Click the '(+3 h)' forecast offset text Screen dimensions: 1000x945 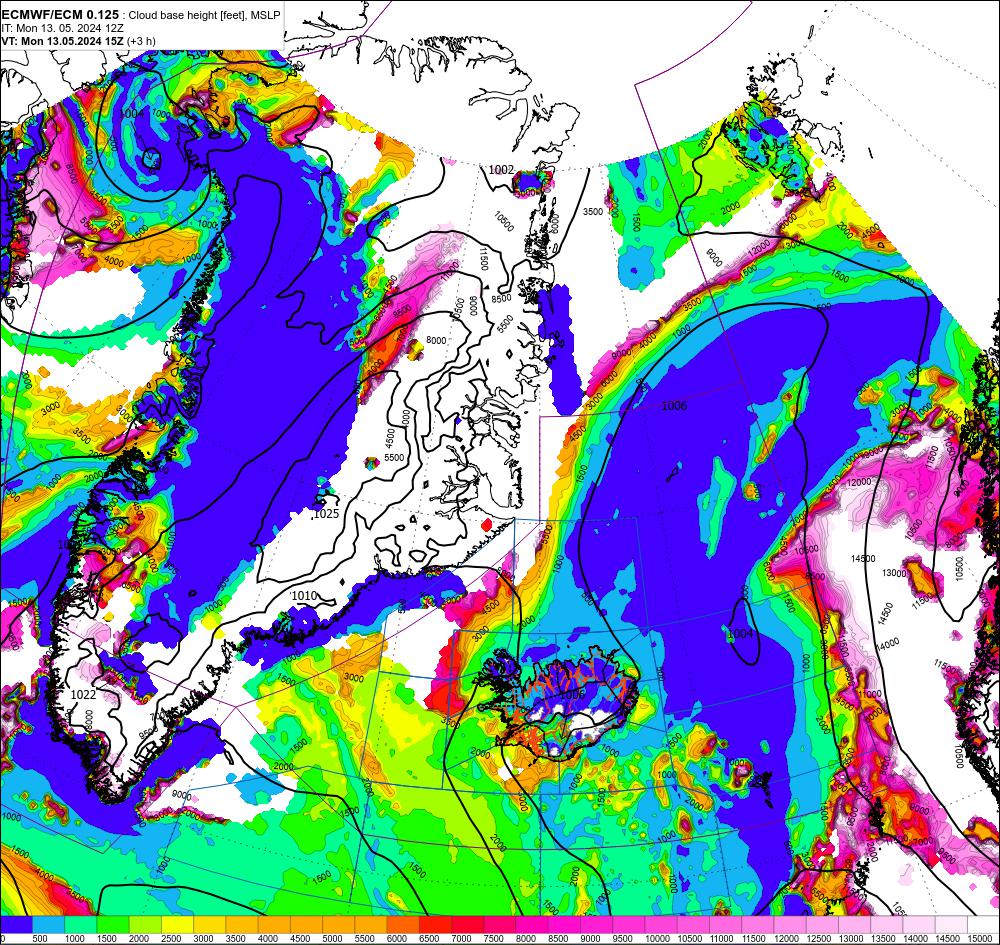141,41
